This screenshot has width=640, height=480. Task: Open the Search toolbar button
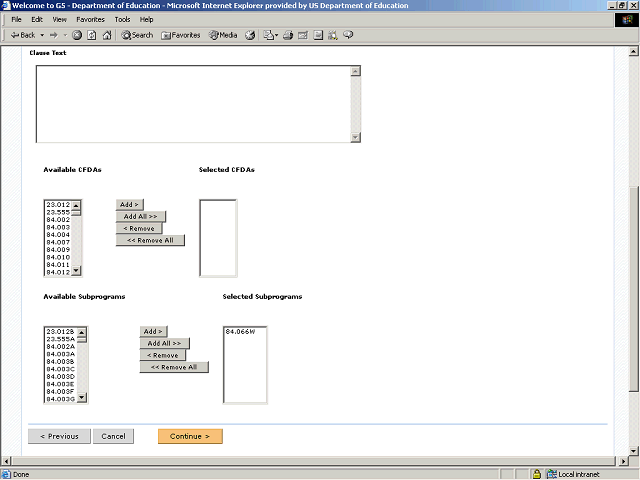click(x=137, y=35)
